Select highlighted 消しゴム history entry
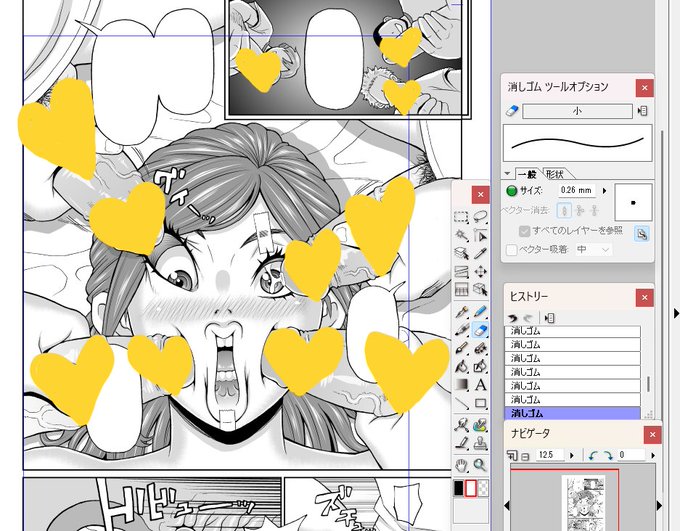This screenshot has width=680, height=531. (x=572, y=413)
